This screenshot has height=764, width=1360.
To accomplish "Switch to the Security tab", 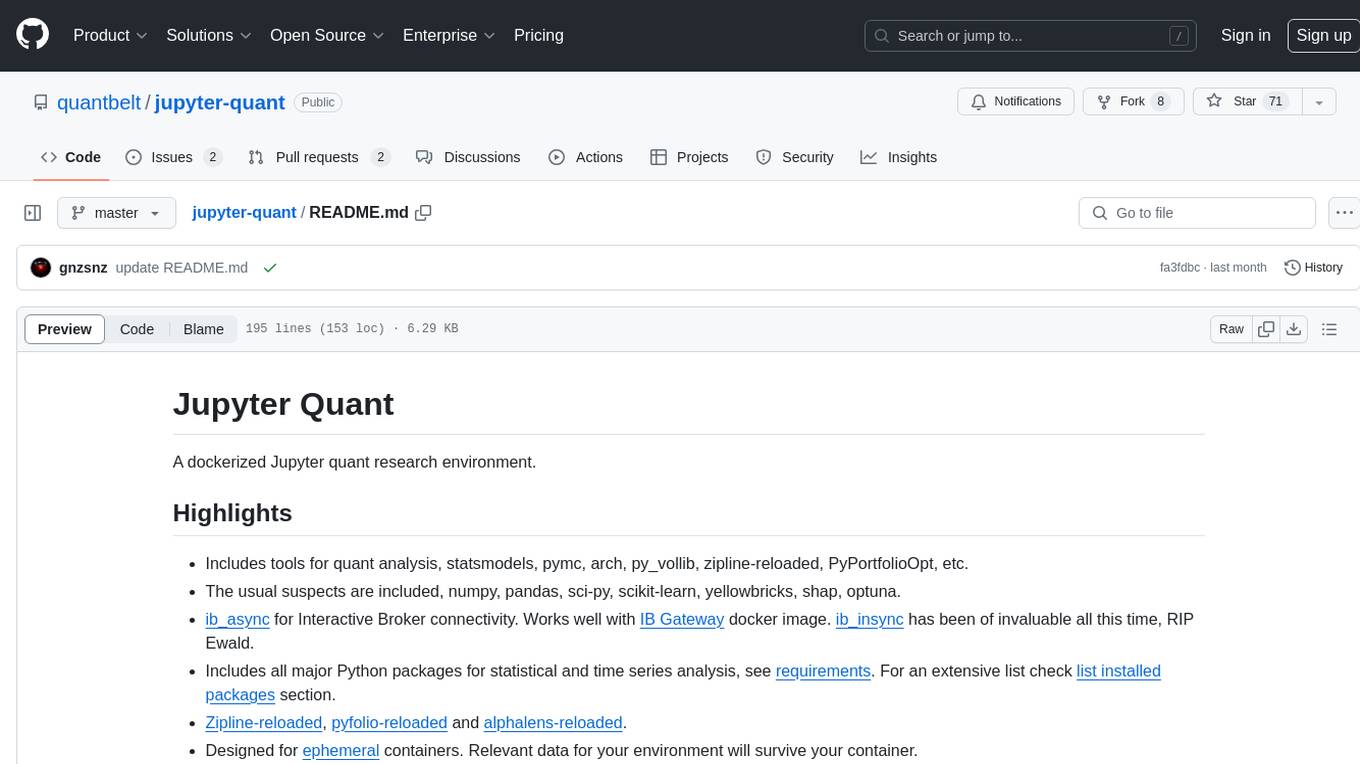I will [795, 157].
